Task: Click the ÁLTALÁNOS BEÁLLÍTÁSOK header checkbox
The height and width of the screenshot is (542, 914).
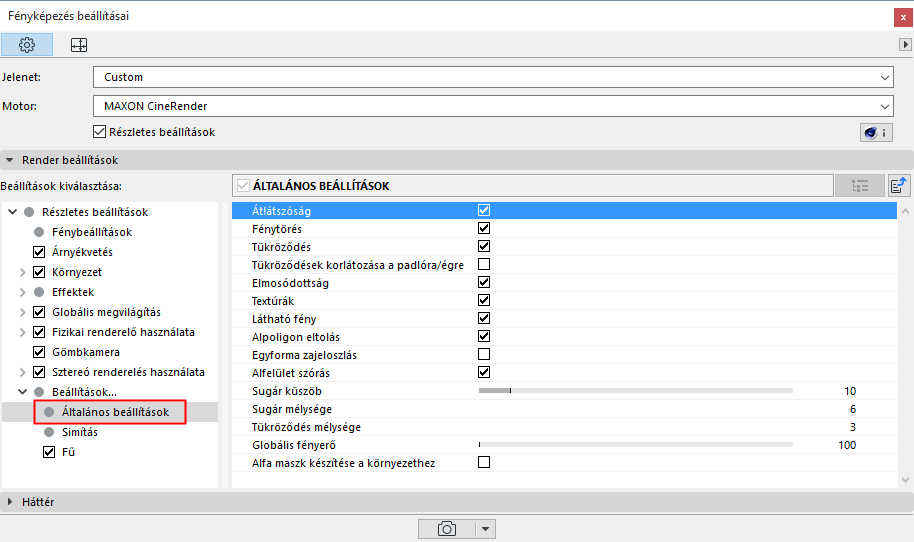Action: (243, 186)
